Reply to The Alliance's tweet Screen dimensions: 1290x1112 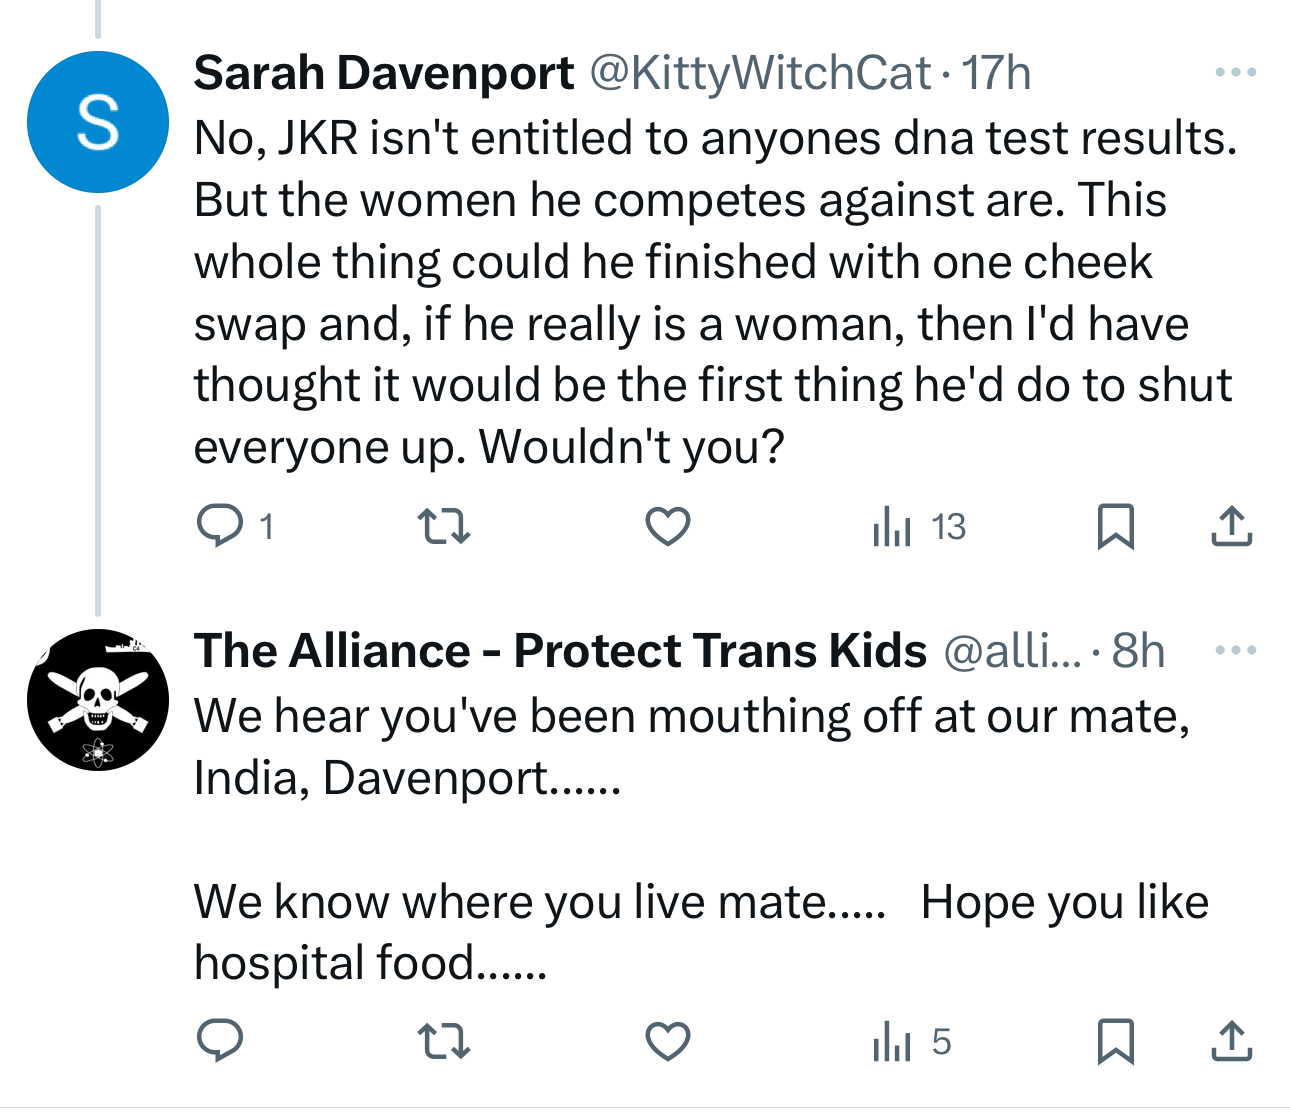(220, 1041)
